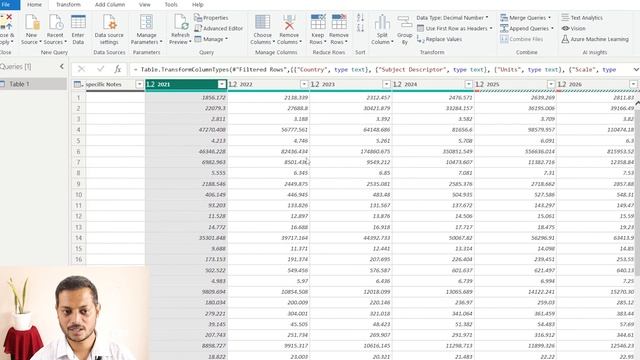
Task: Select the Table 1 query
Action: [x=33, y=84]
